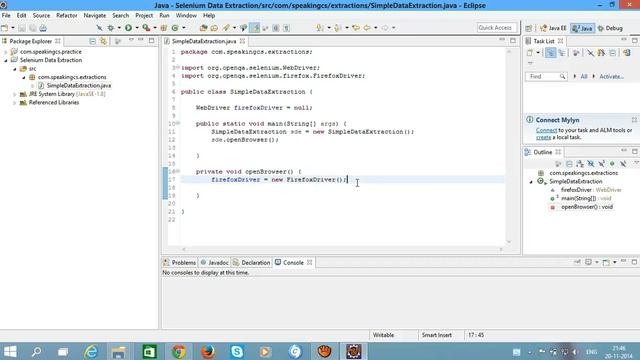Screen dimensions: 640x360
Task: Toggle Link with Editor in Package Explorer
Action: [103, 41]
